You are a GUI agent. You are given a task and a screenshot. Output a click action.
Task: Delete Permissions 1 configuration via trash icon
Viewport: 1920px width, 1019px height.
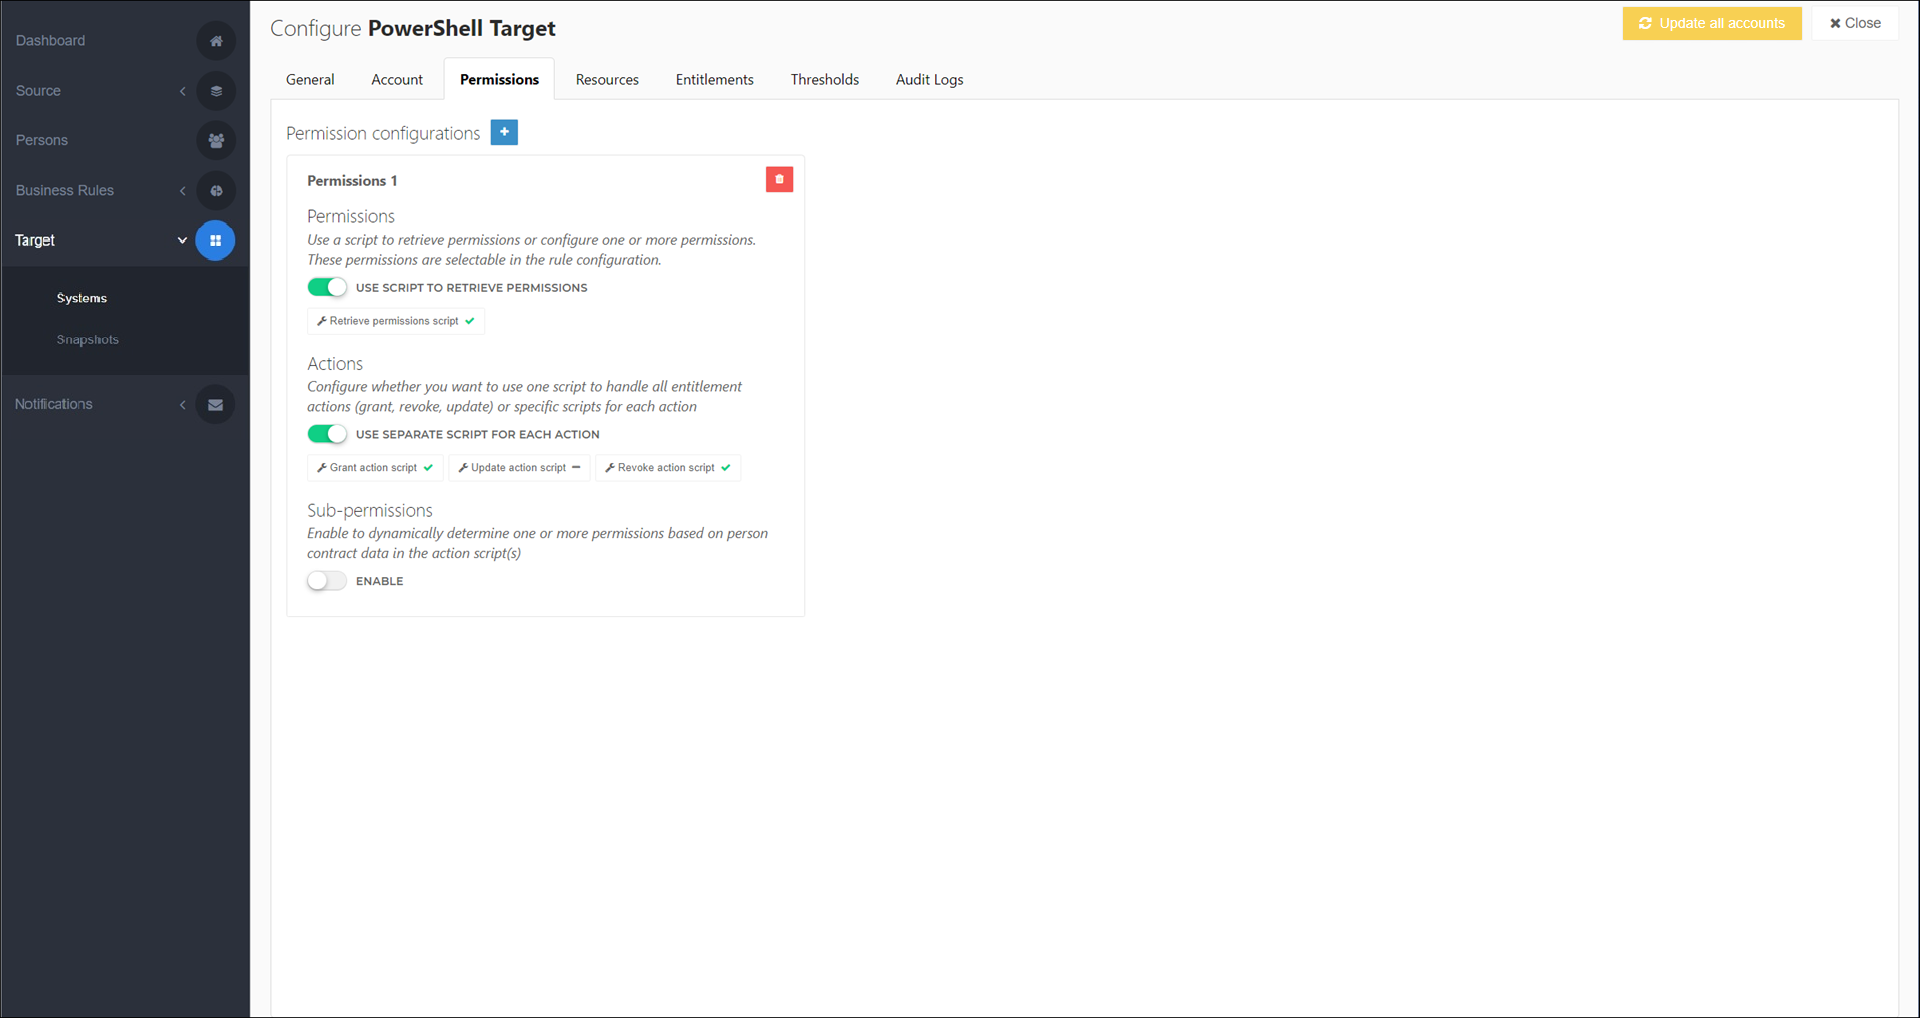coord(779,180)
